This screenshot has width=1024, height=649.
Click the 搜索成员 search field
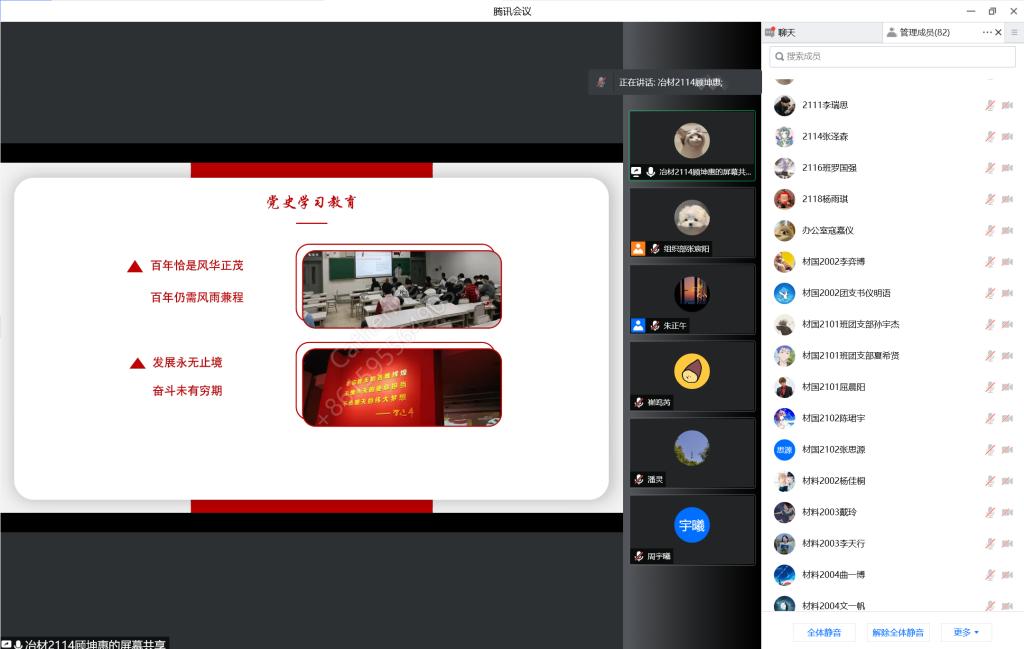[x=891, y=57]
